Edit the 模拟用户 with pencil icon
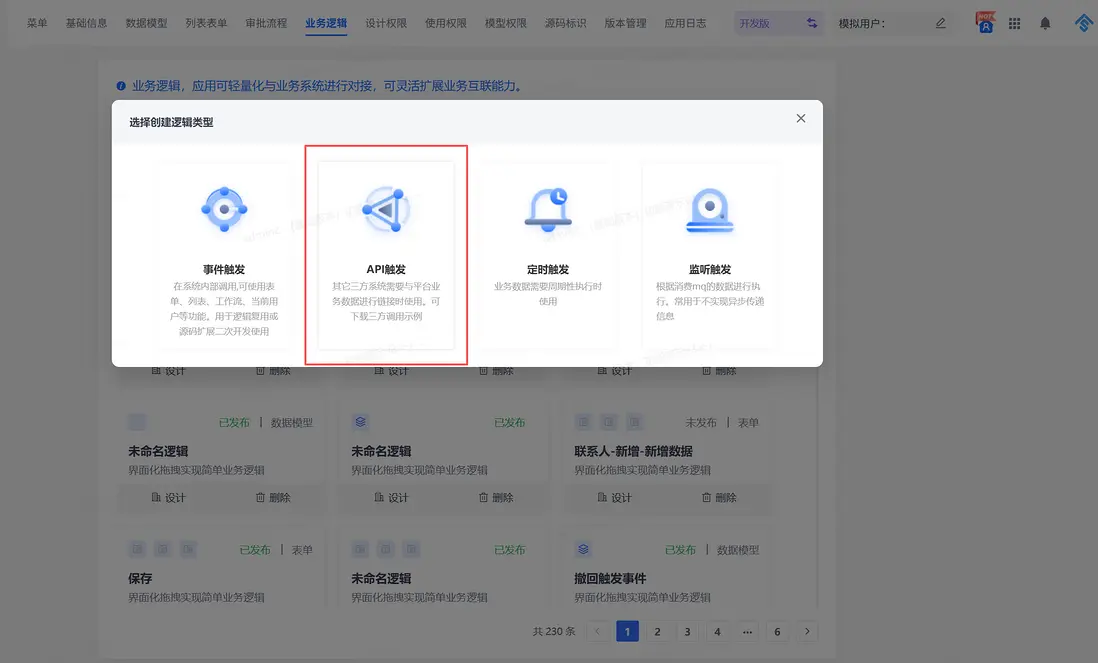Viewport: 1098px width, 663px height. coord(940,23)
